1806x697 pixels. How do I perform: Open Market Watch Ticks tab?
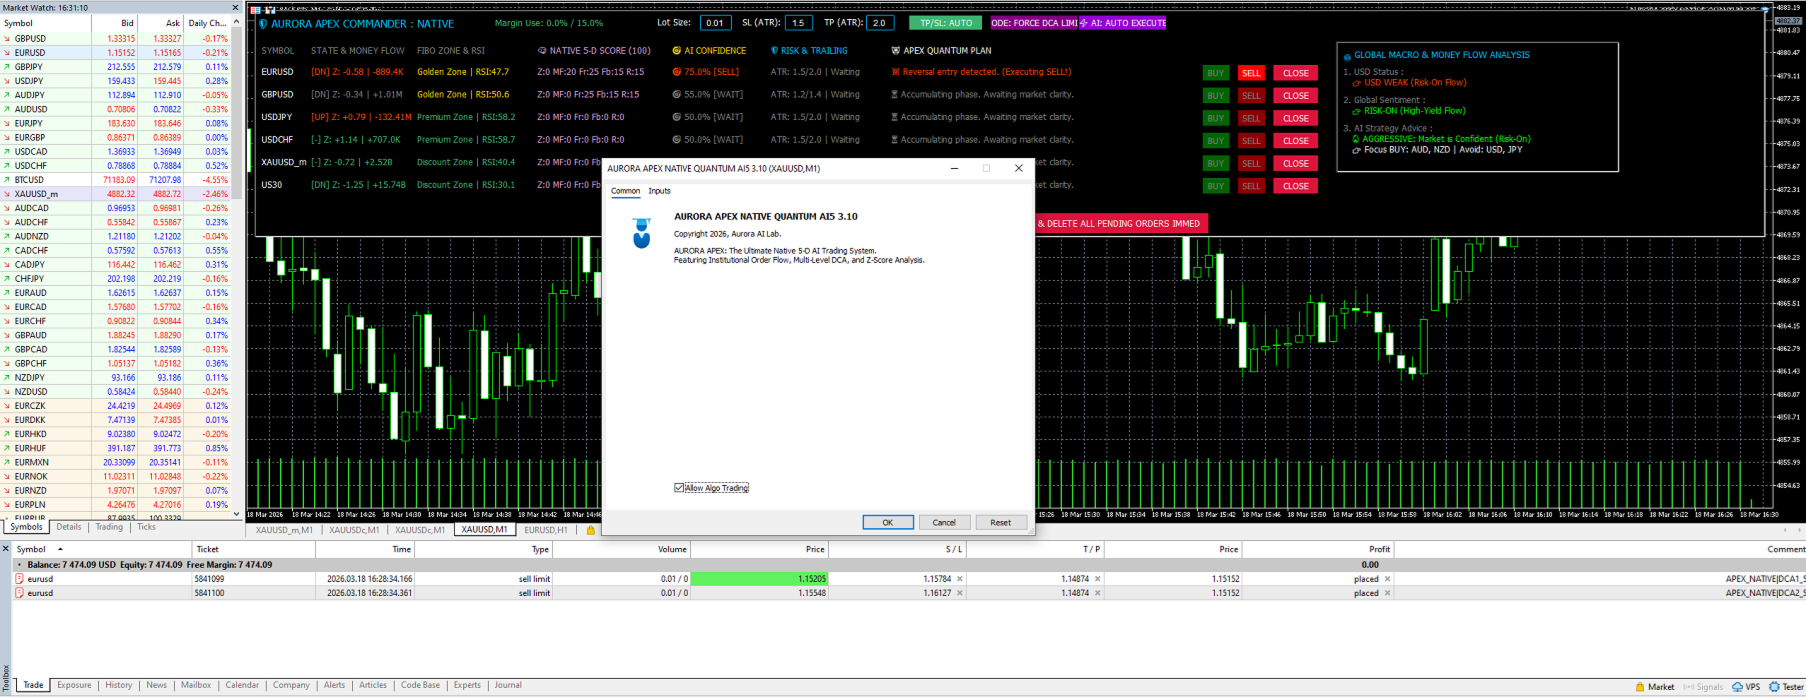pos(146,527)
